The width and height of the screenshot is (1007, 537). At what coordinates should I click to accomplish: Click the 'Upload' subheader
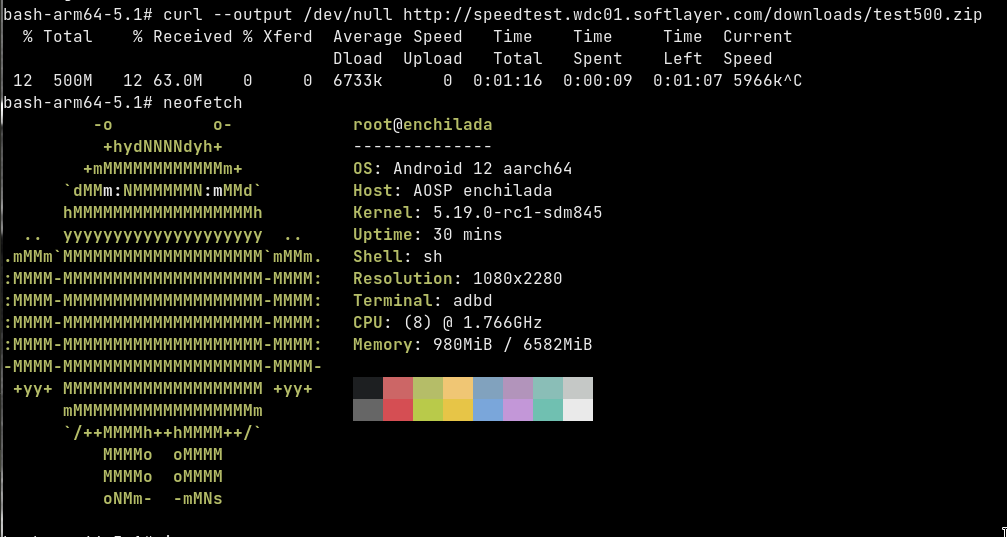[433, 58]
